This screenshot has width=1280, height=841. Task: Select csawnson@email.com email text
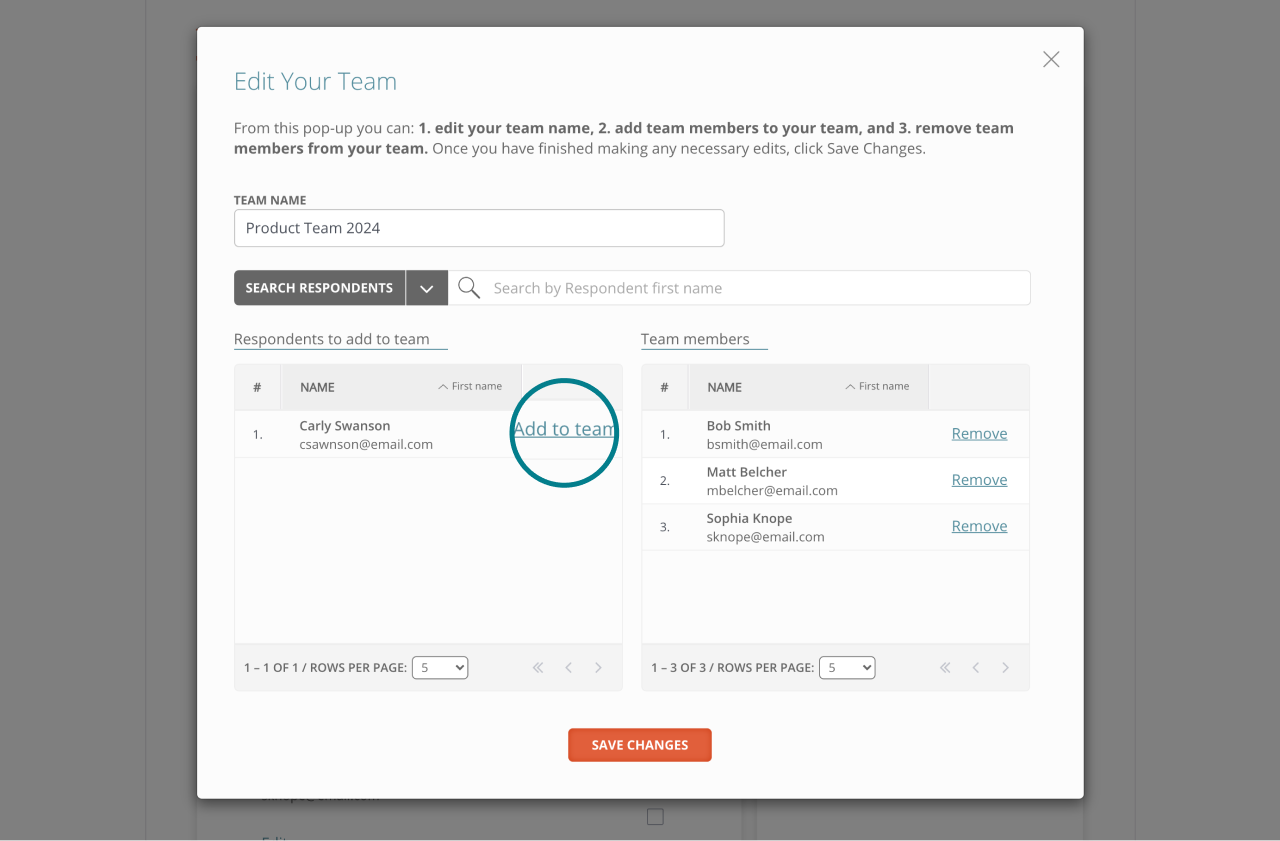pyautogui.click(x=366, y=444)
